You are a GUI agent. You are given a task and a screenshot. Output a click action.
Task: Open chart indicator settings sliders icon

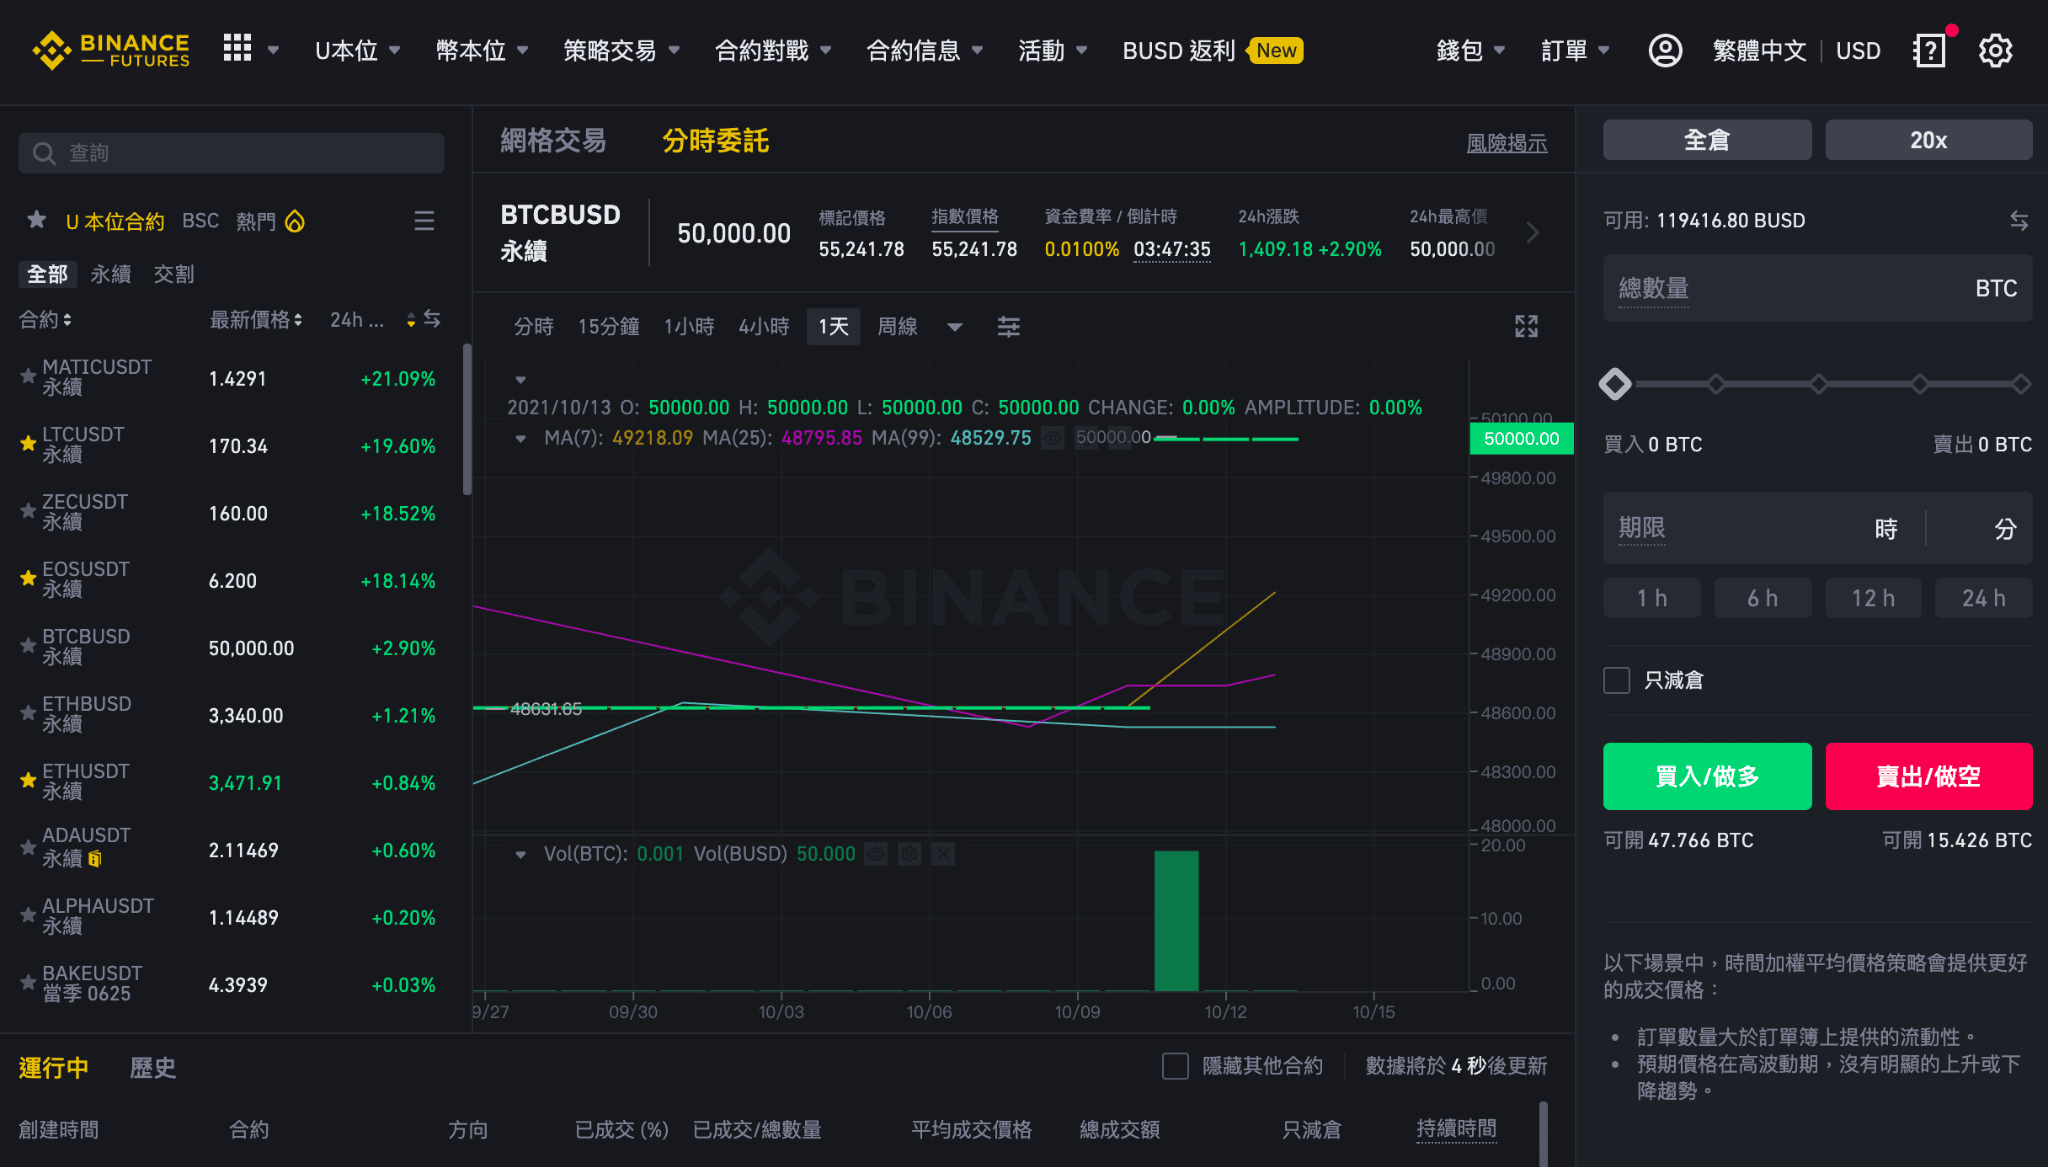tap(1009, 327)
